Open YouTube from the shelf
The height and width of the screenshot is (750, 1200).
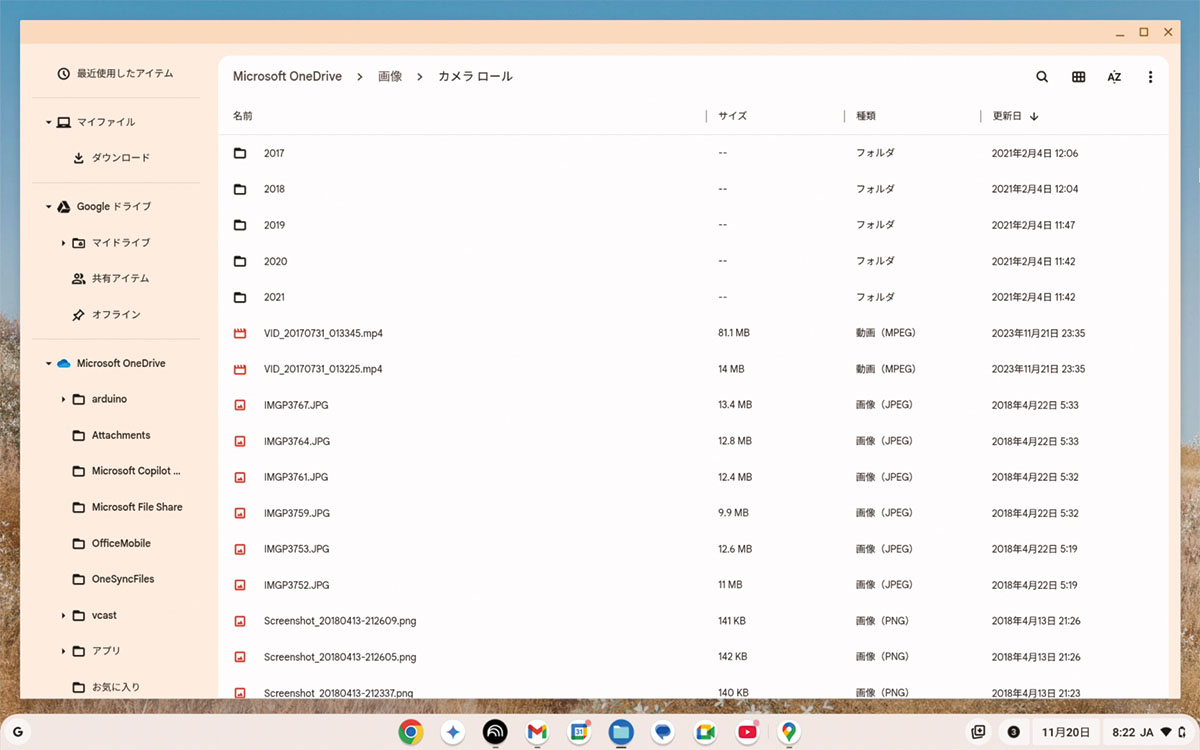click(747, 732)
